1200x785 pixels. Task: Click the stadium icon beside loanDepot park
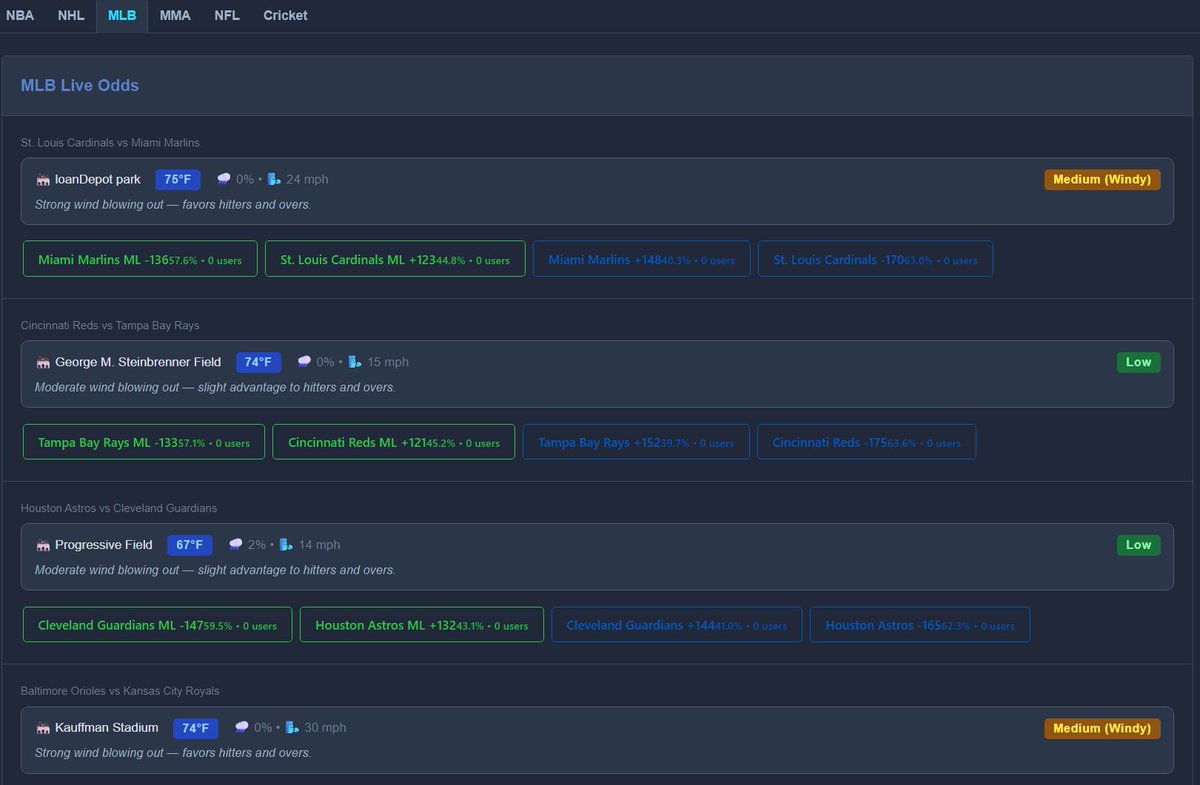tap(43, 180)
